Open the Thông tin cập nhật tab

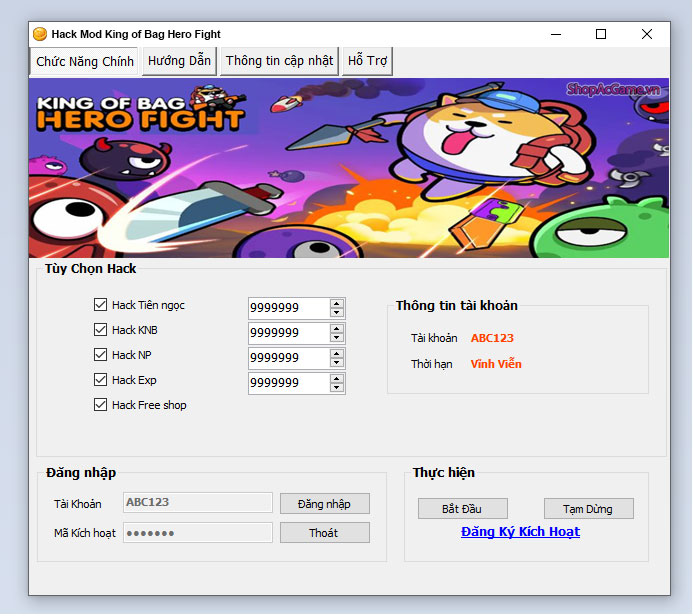pyautogui.click(x=279, y=61)
